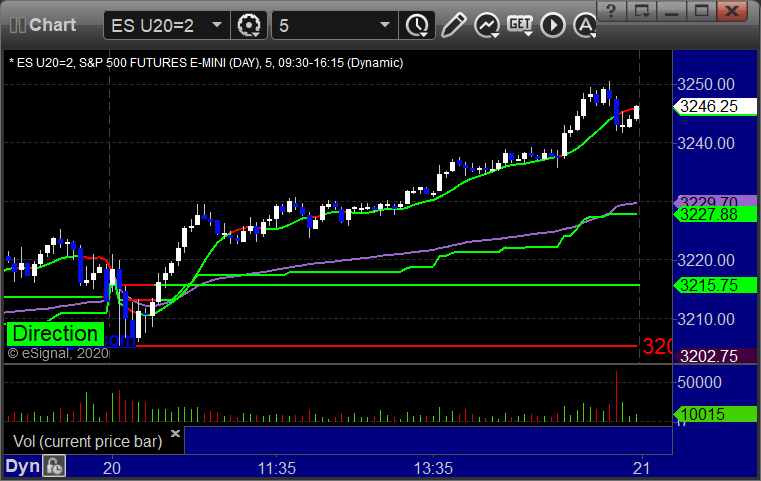Click the Dyn dynamic scaling label
Screen dimensions: 761x481
tap(22, 466)
